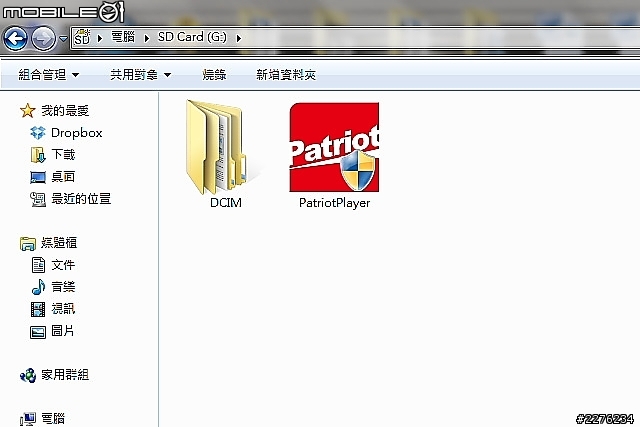Click the DCIM file name label
The image size is (640, 427).
[226, 203]
